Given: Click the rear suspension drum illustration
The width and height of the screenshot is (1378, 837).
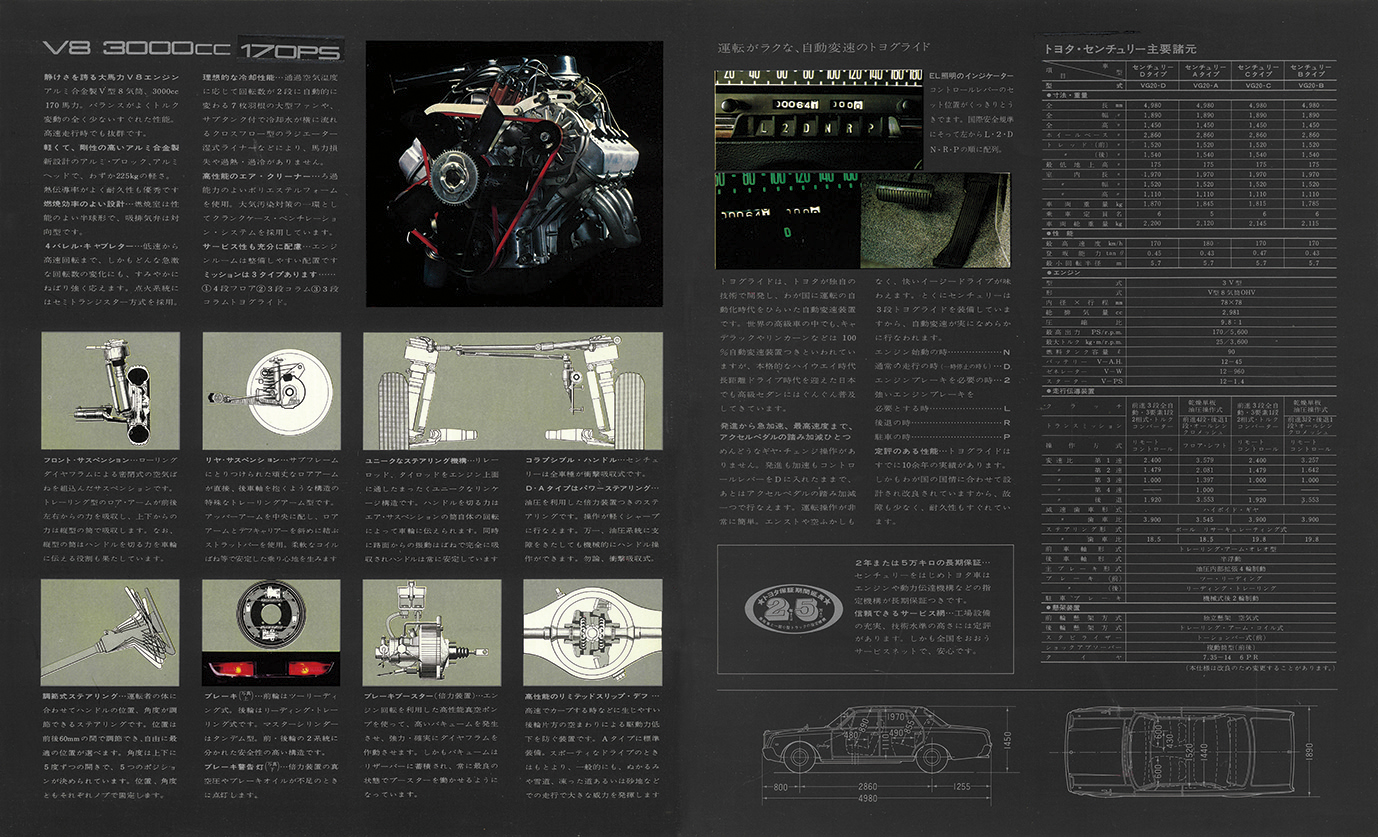Looking at the screenshot, I should tap(271, 390).
